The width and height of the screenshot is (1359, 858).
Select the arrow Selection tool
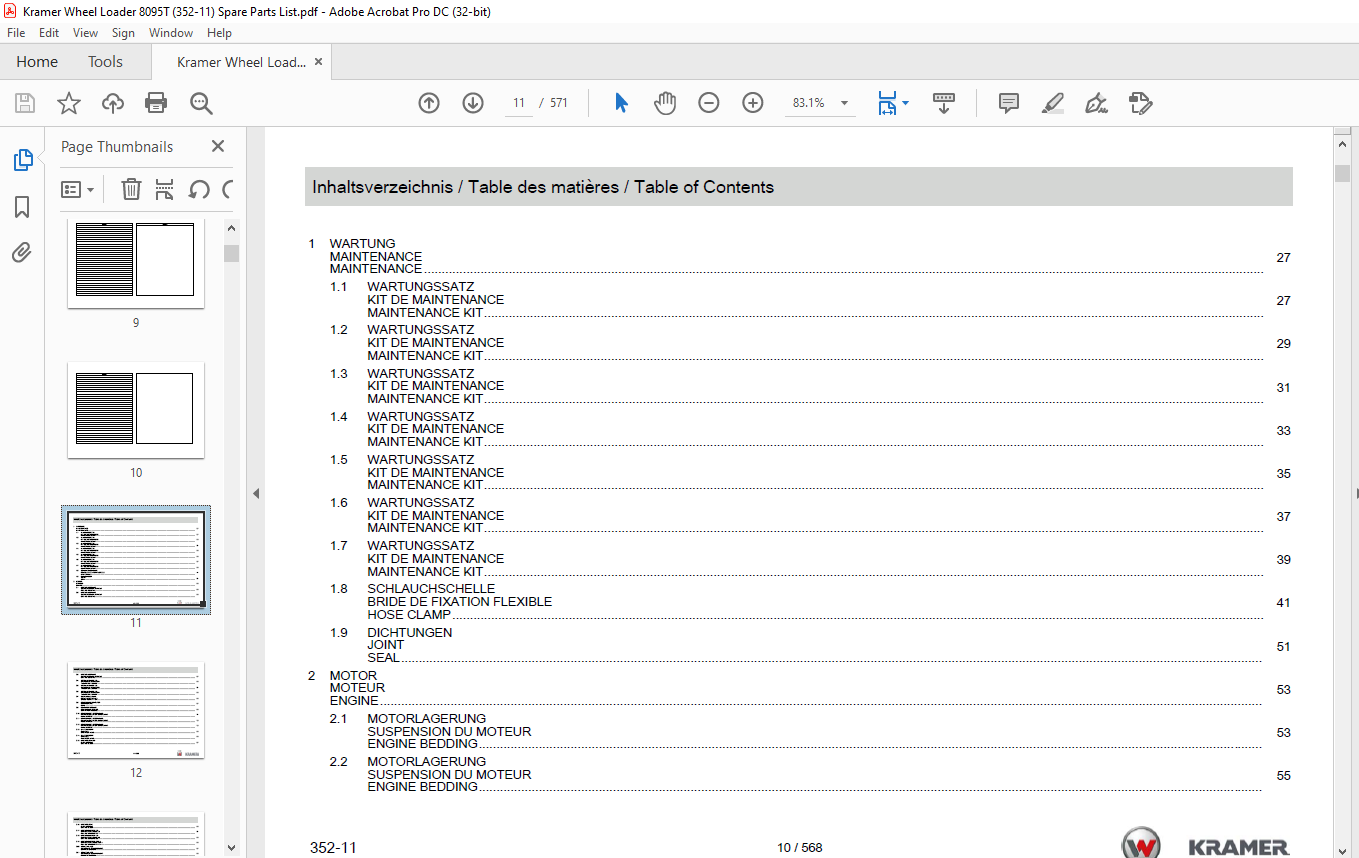[621, 103]
